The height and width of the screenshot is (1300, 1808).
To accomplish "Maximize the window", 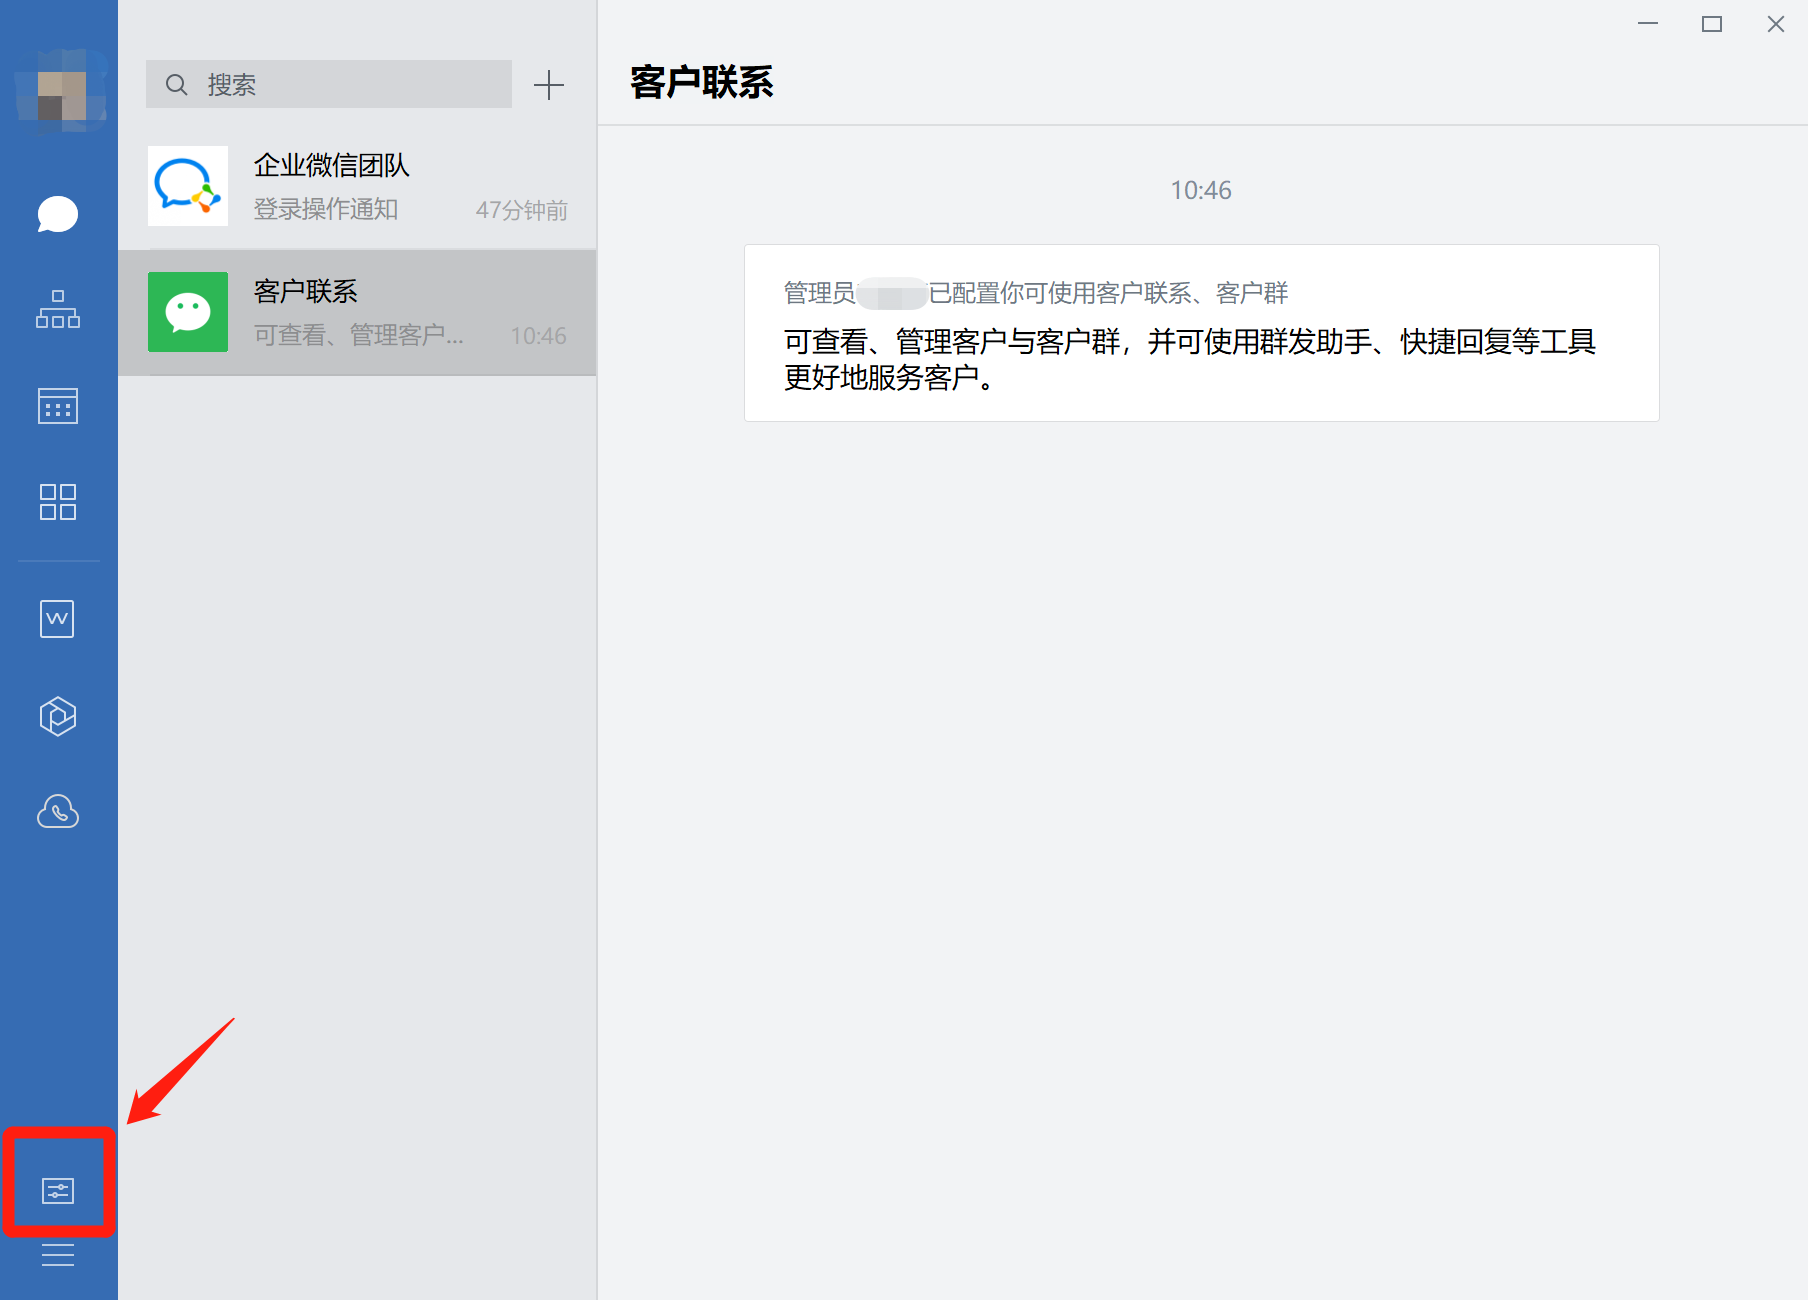I will pyautogui.click(x=1712, y=24).
